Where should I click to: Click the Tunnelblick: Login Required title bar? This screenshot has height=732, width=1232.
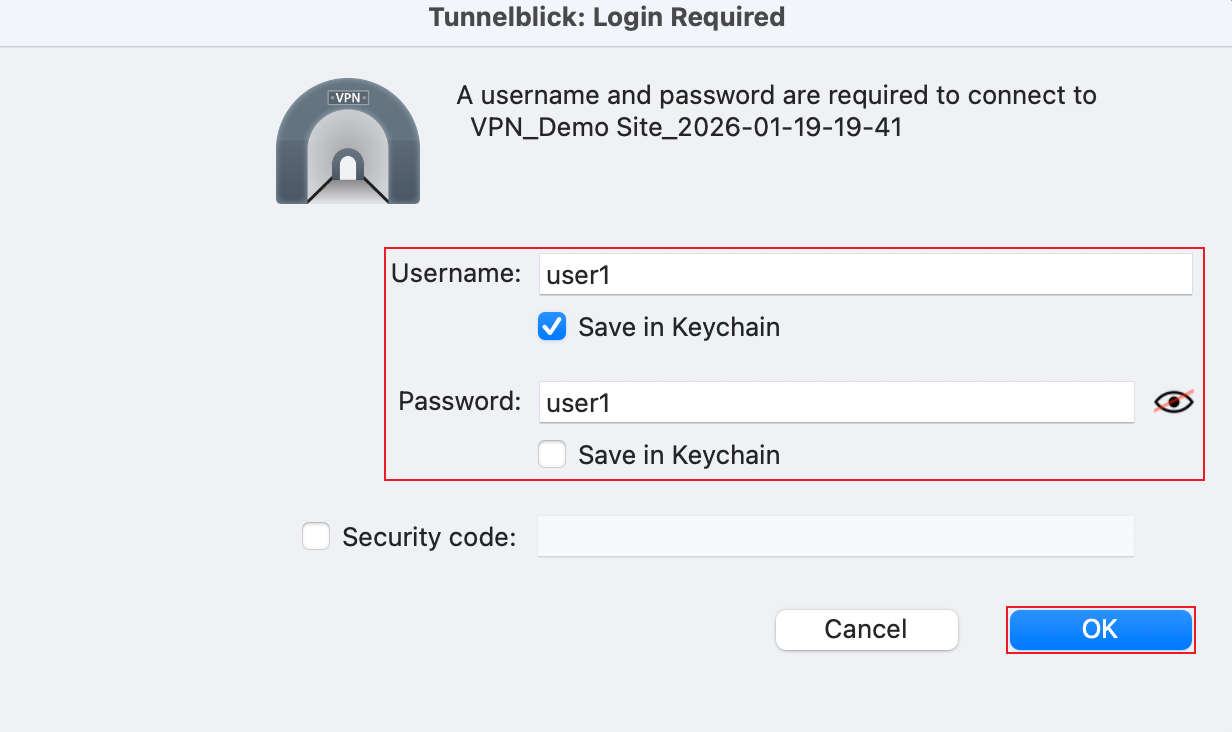click(605, 17)
